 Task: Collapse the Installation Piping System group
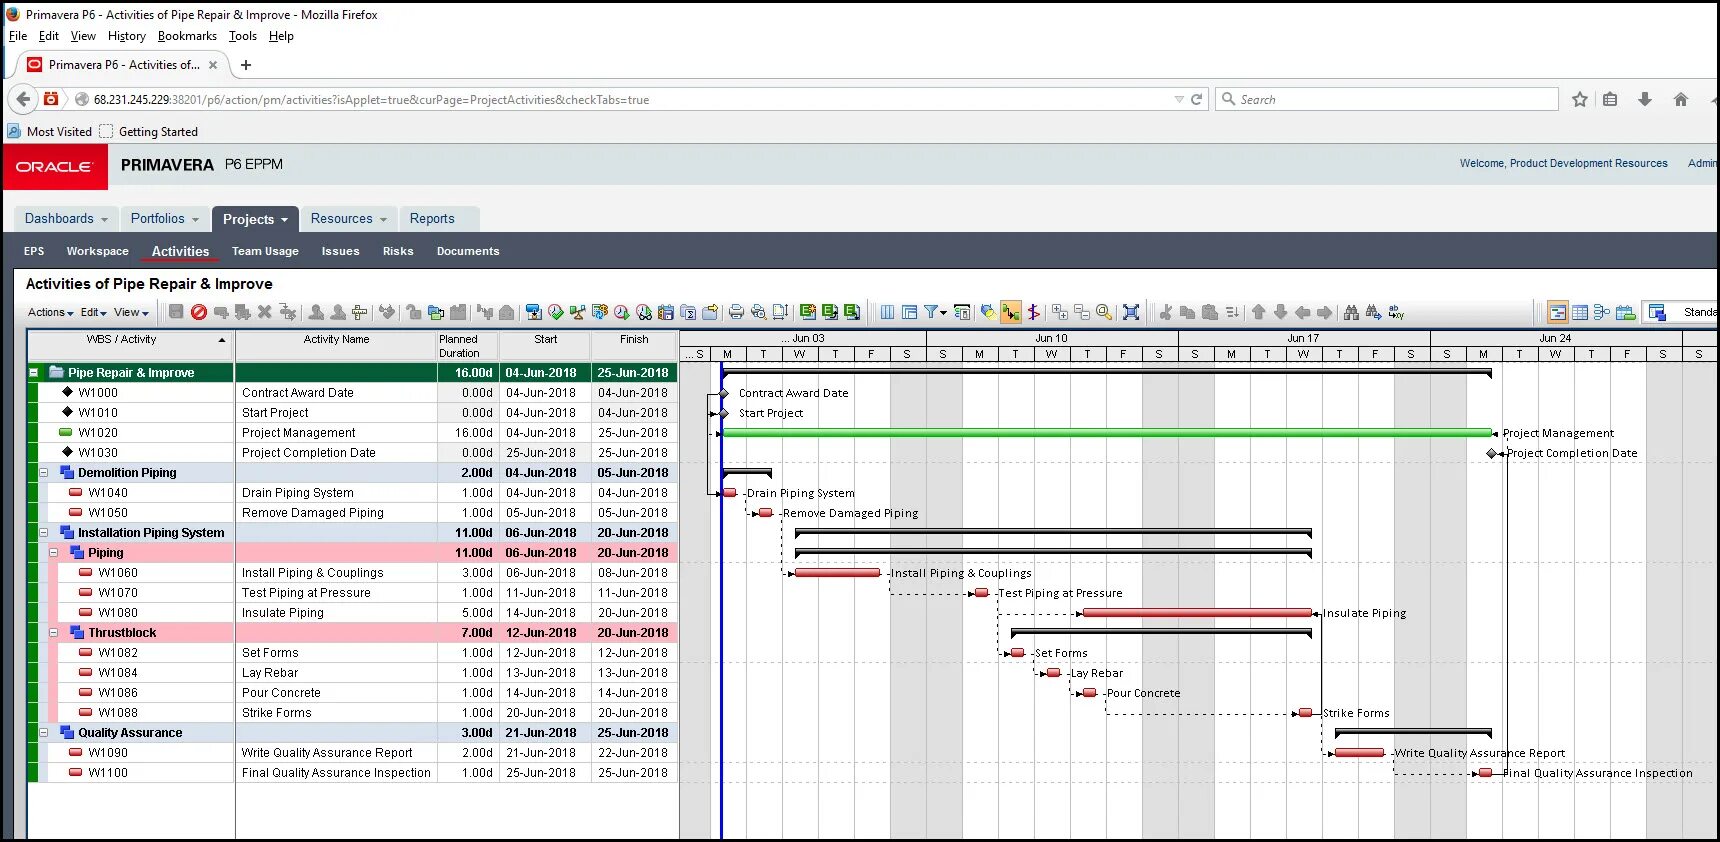point(43,532)
